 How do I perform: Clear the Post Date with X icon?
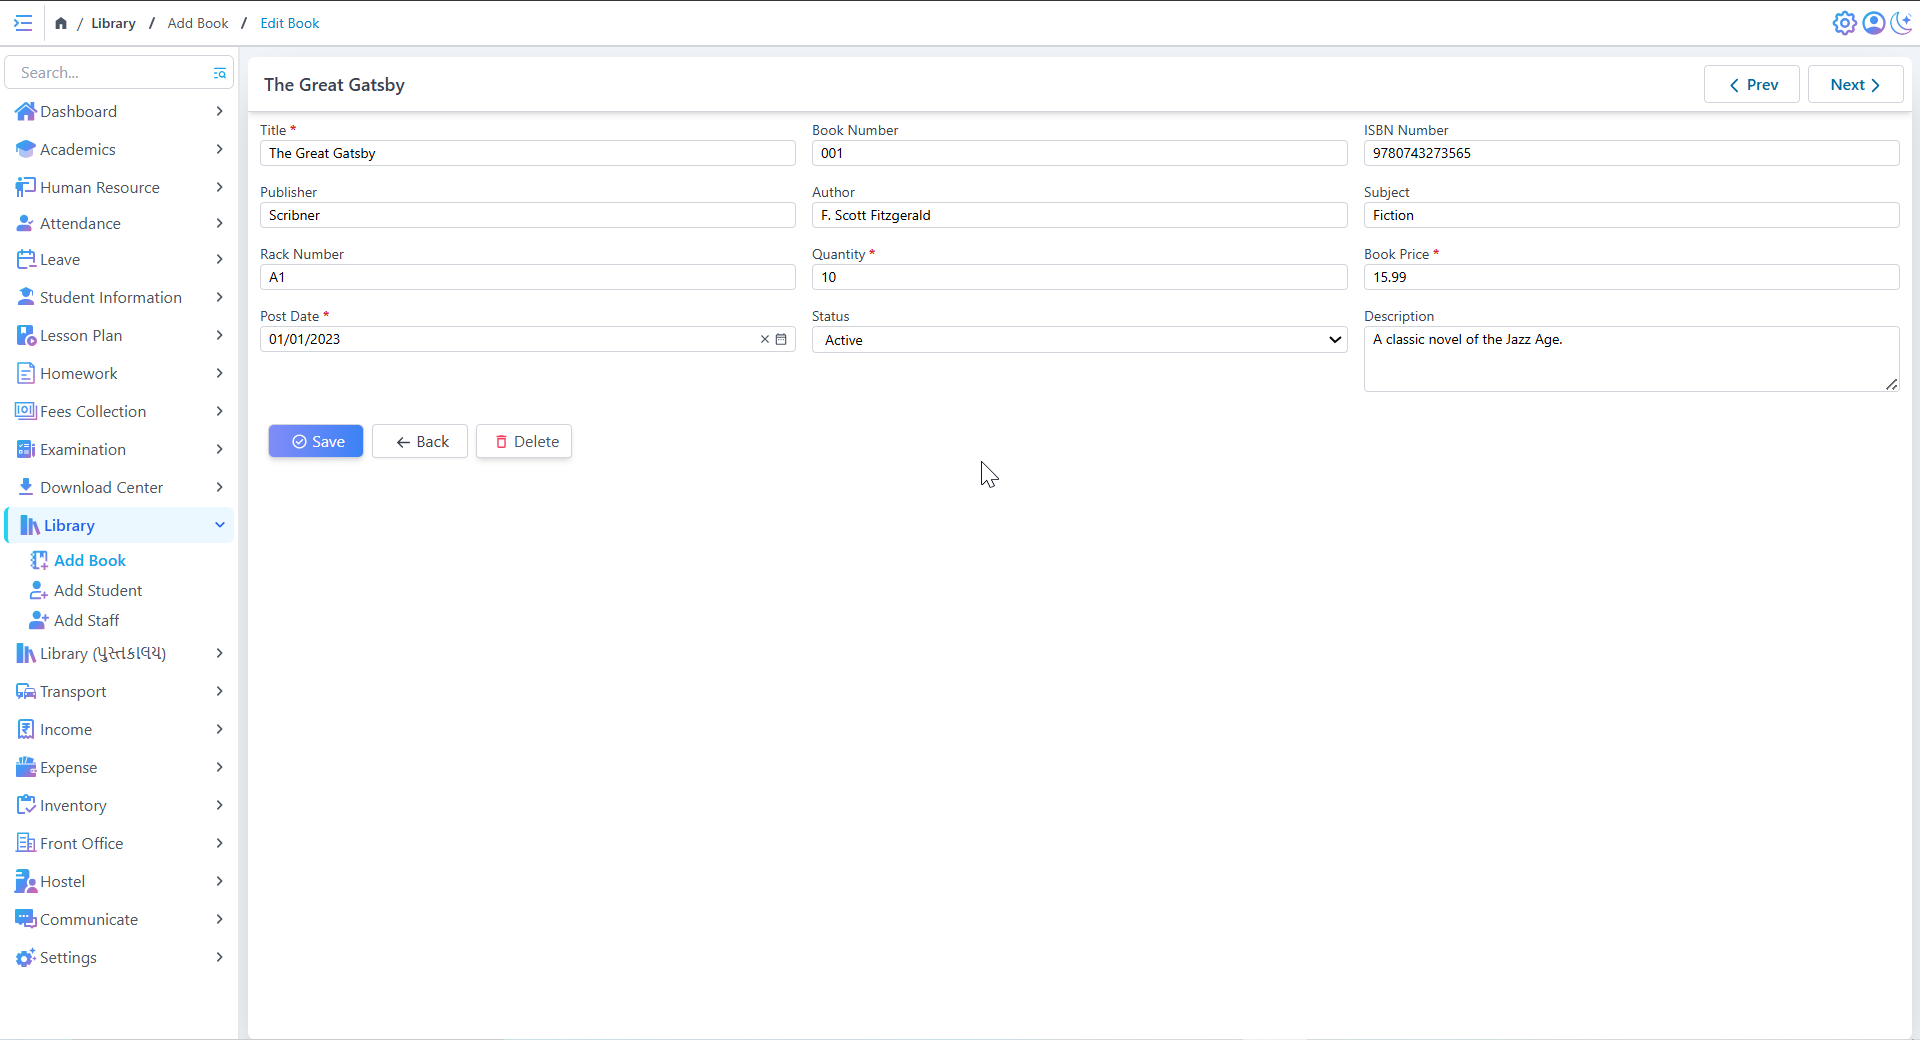pyautogui.click(x=765, y=339)
